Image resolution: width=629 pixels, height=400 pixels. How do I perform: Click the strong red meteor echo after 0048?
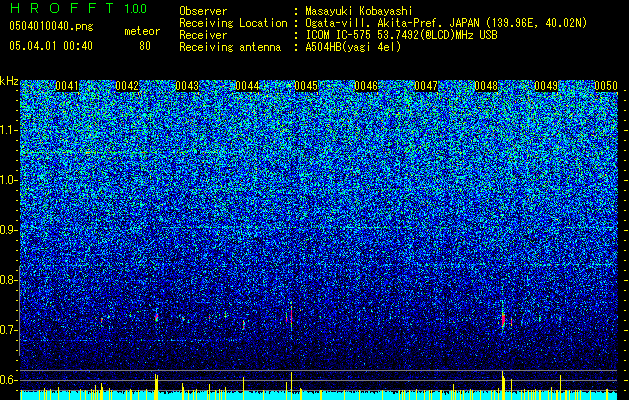tap(503, 320)
